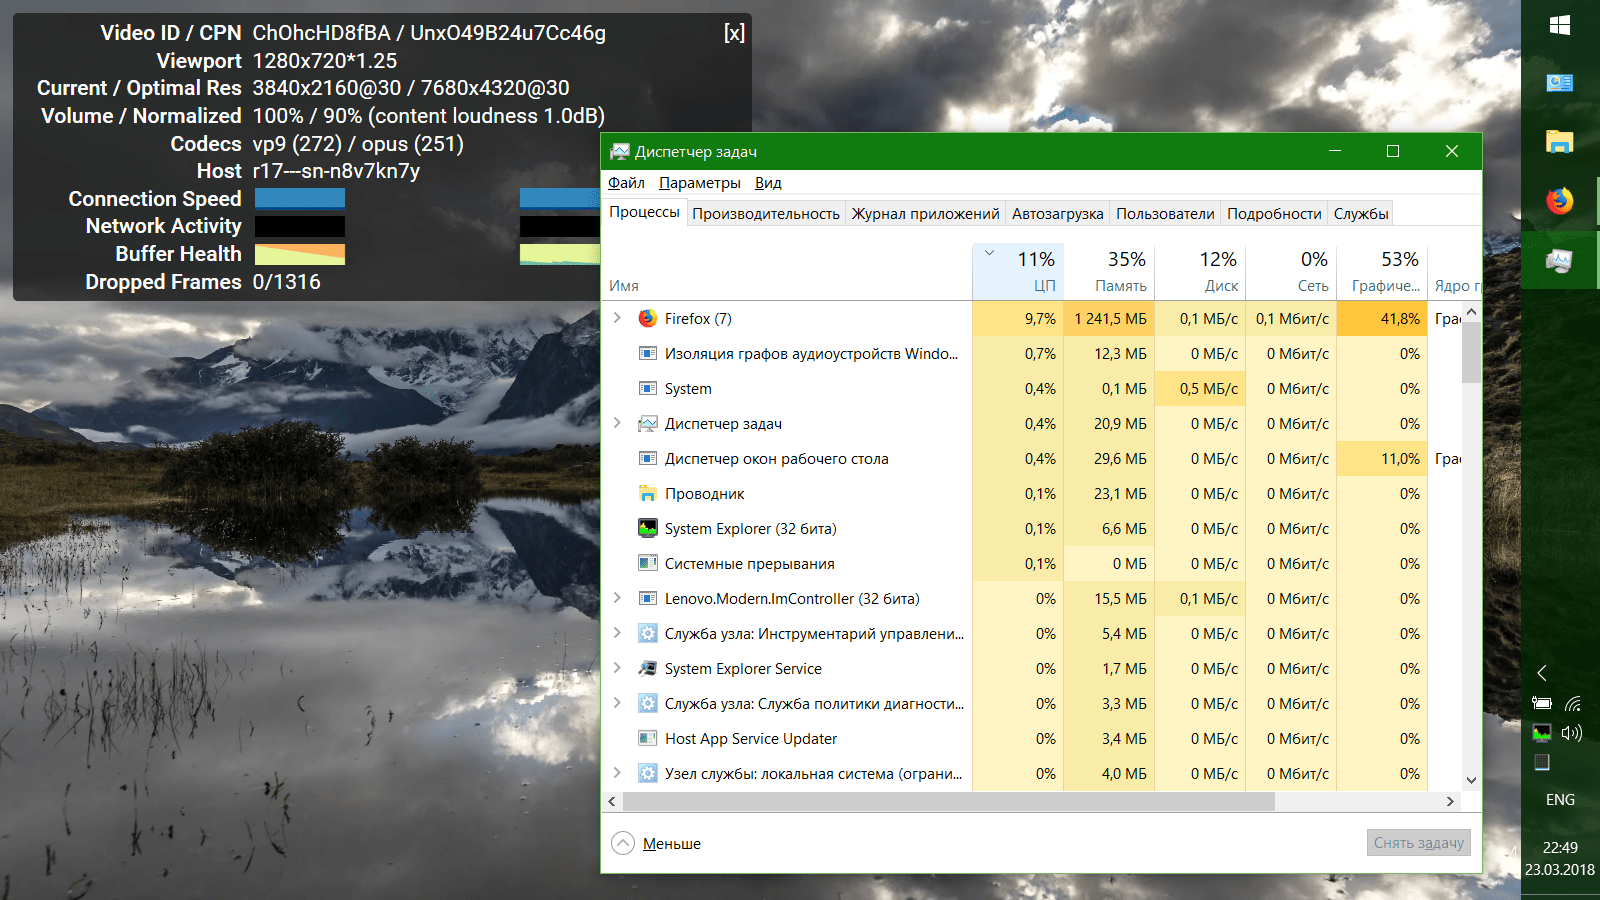Expand the Firefox (7) process group
1600x900 pixels.
pos(617,318)
